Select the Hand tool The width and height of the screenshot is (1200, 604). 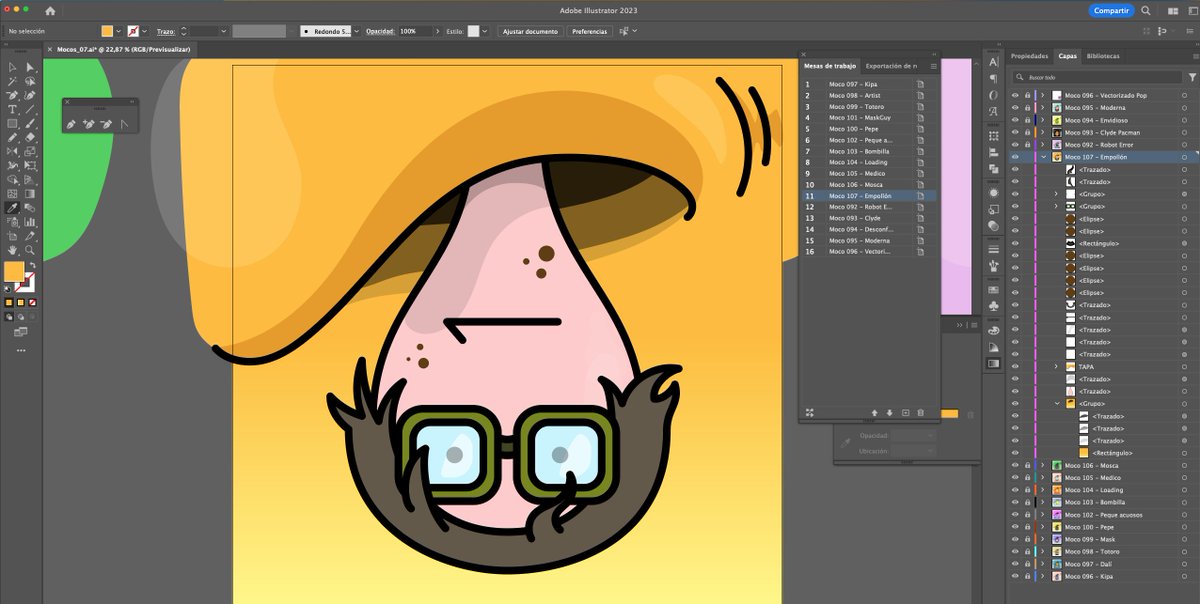point(12,250)
